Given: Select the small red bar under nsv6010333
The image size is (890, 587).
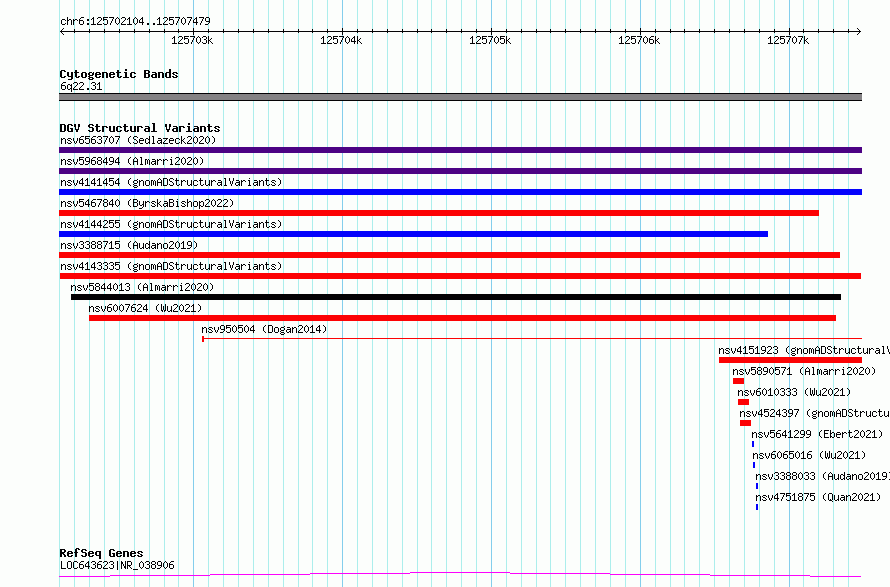Looking at the screenshot, I should tap(744, 402).
